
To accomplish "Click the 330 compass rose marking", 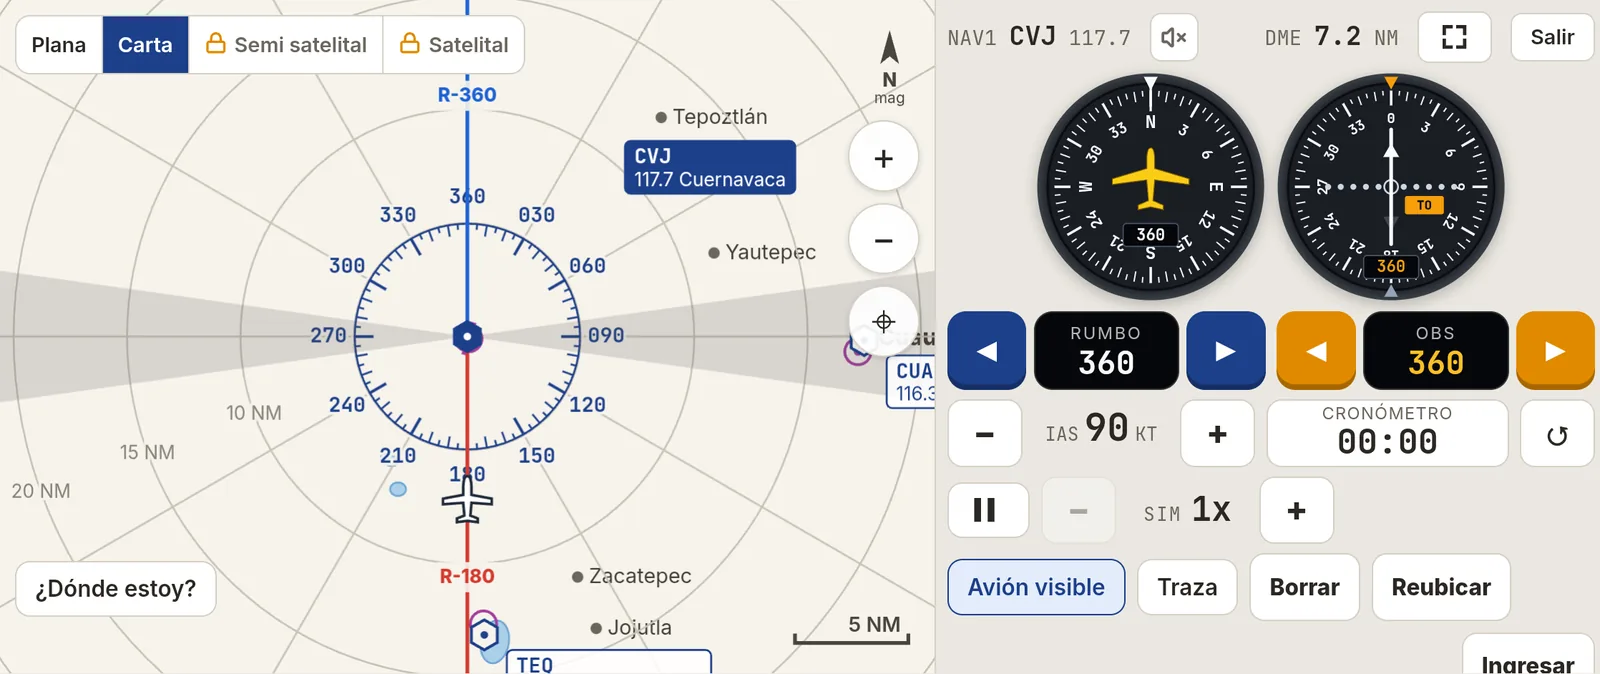I will click(x=398, y=215).
